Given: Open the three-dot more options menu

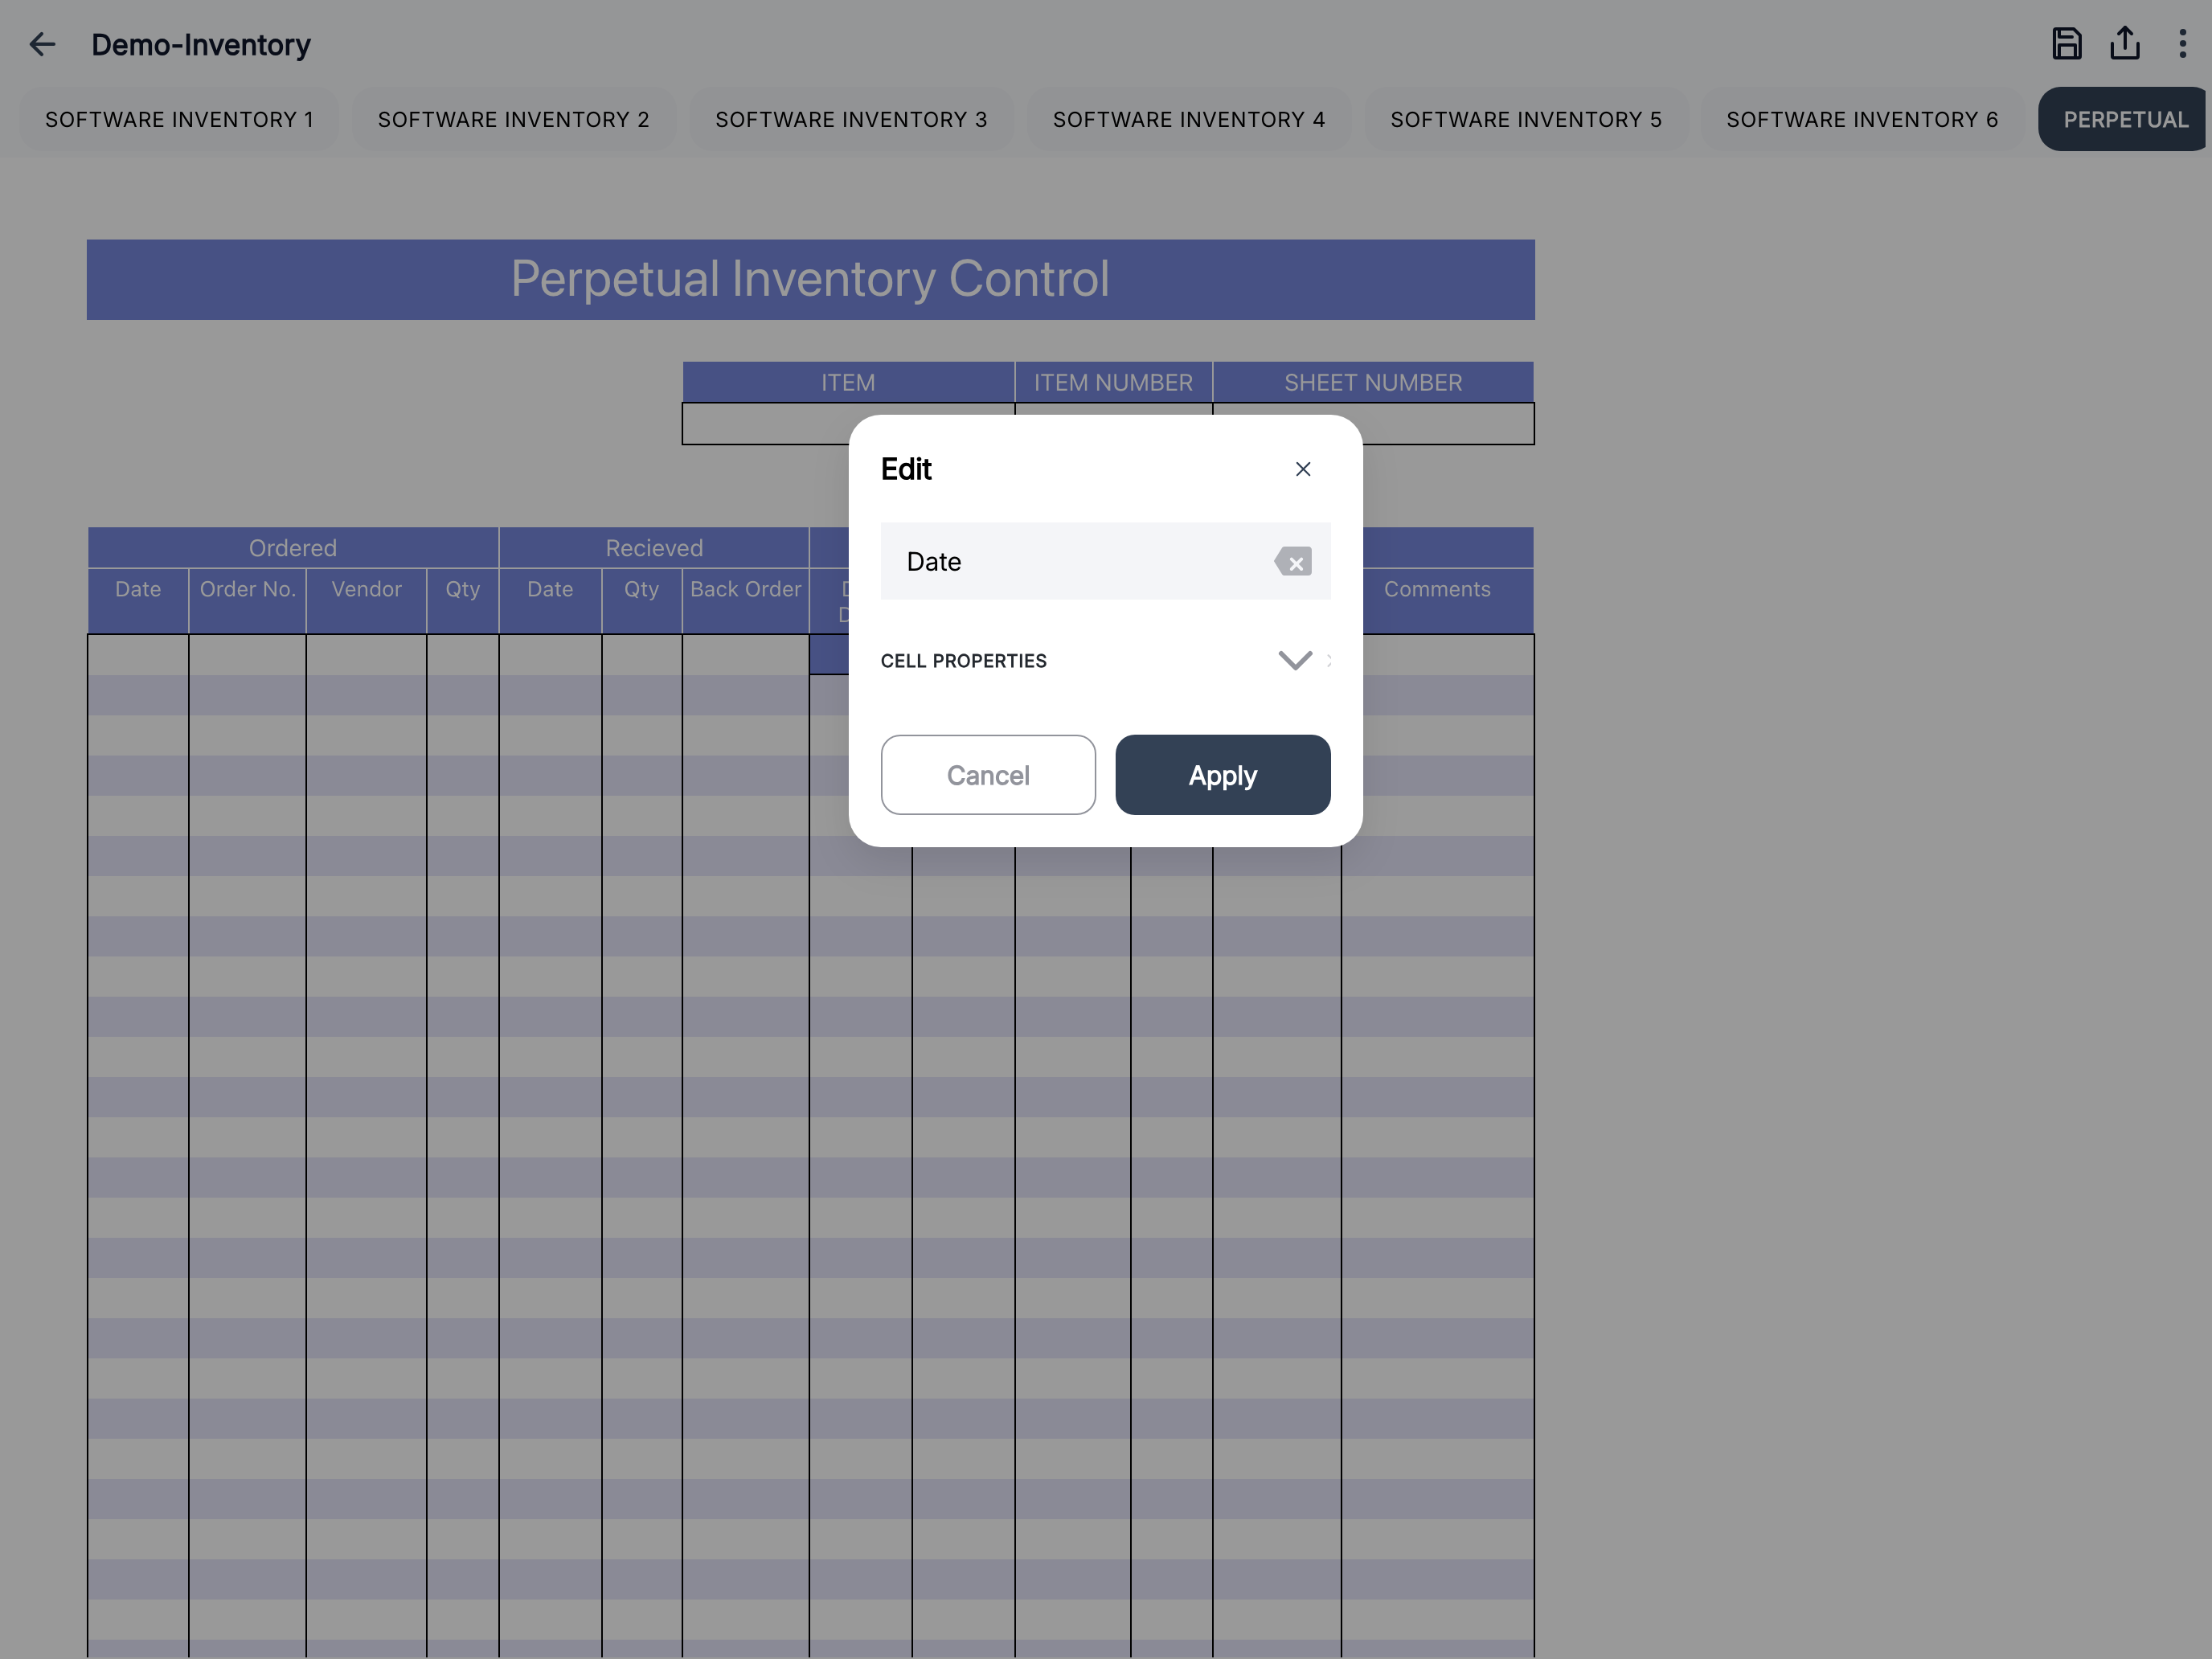Looking at the screenshot, I should (x=2182, y=44).
